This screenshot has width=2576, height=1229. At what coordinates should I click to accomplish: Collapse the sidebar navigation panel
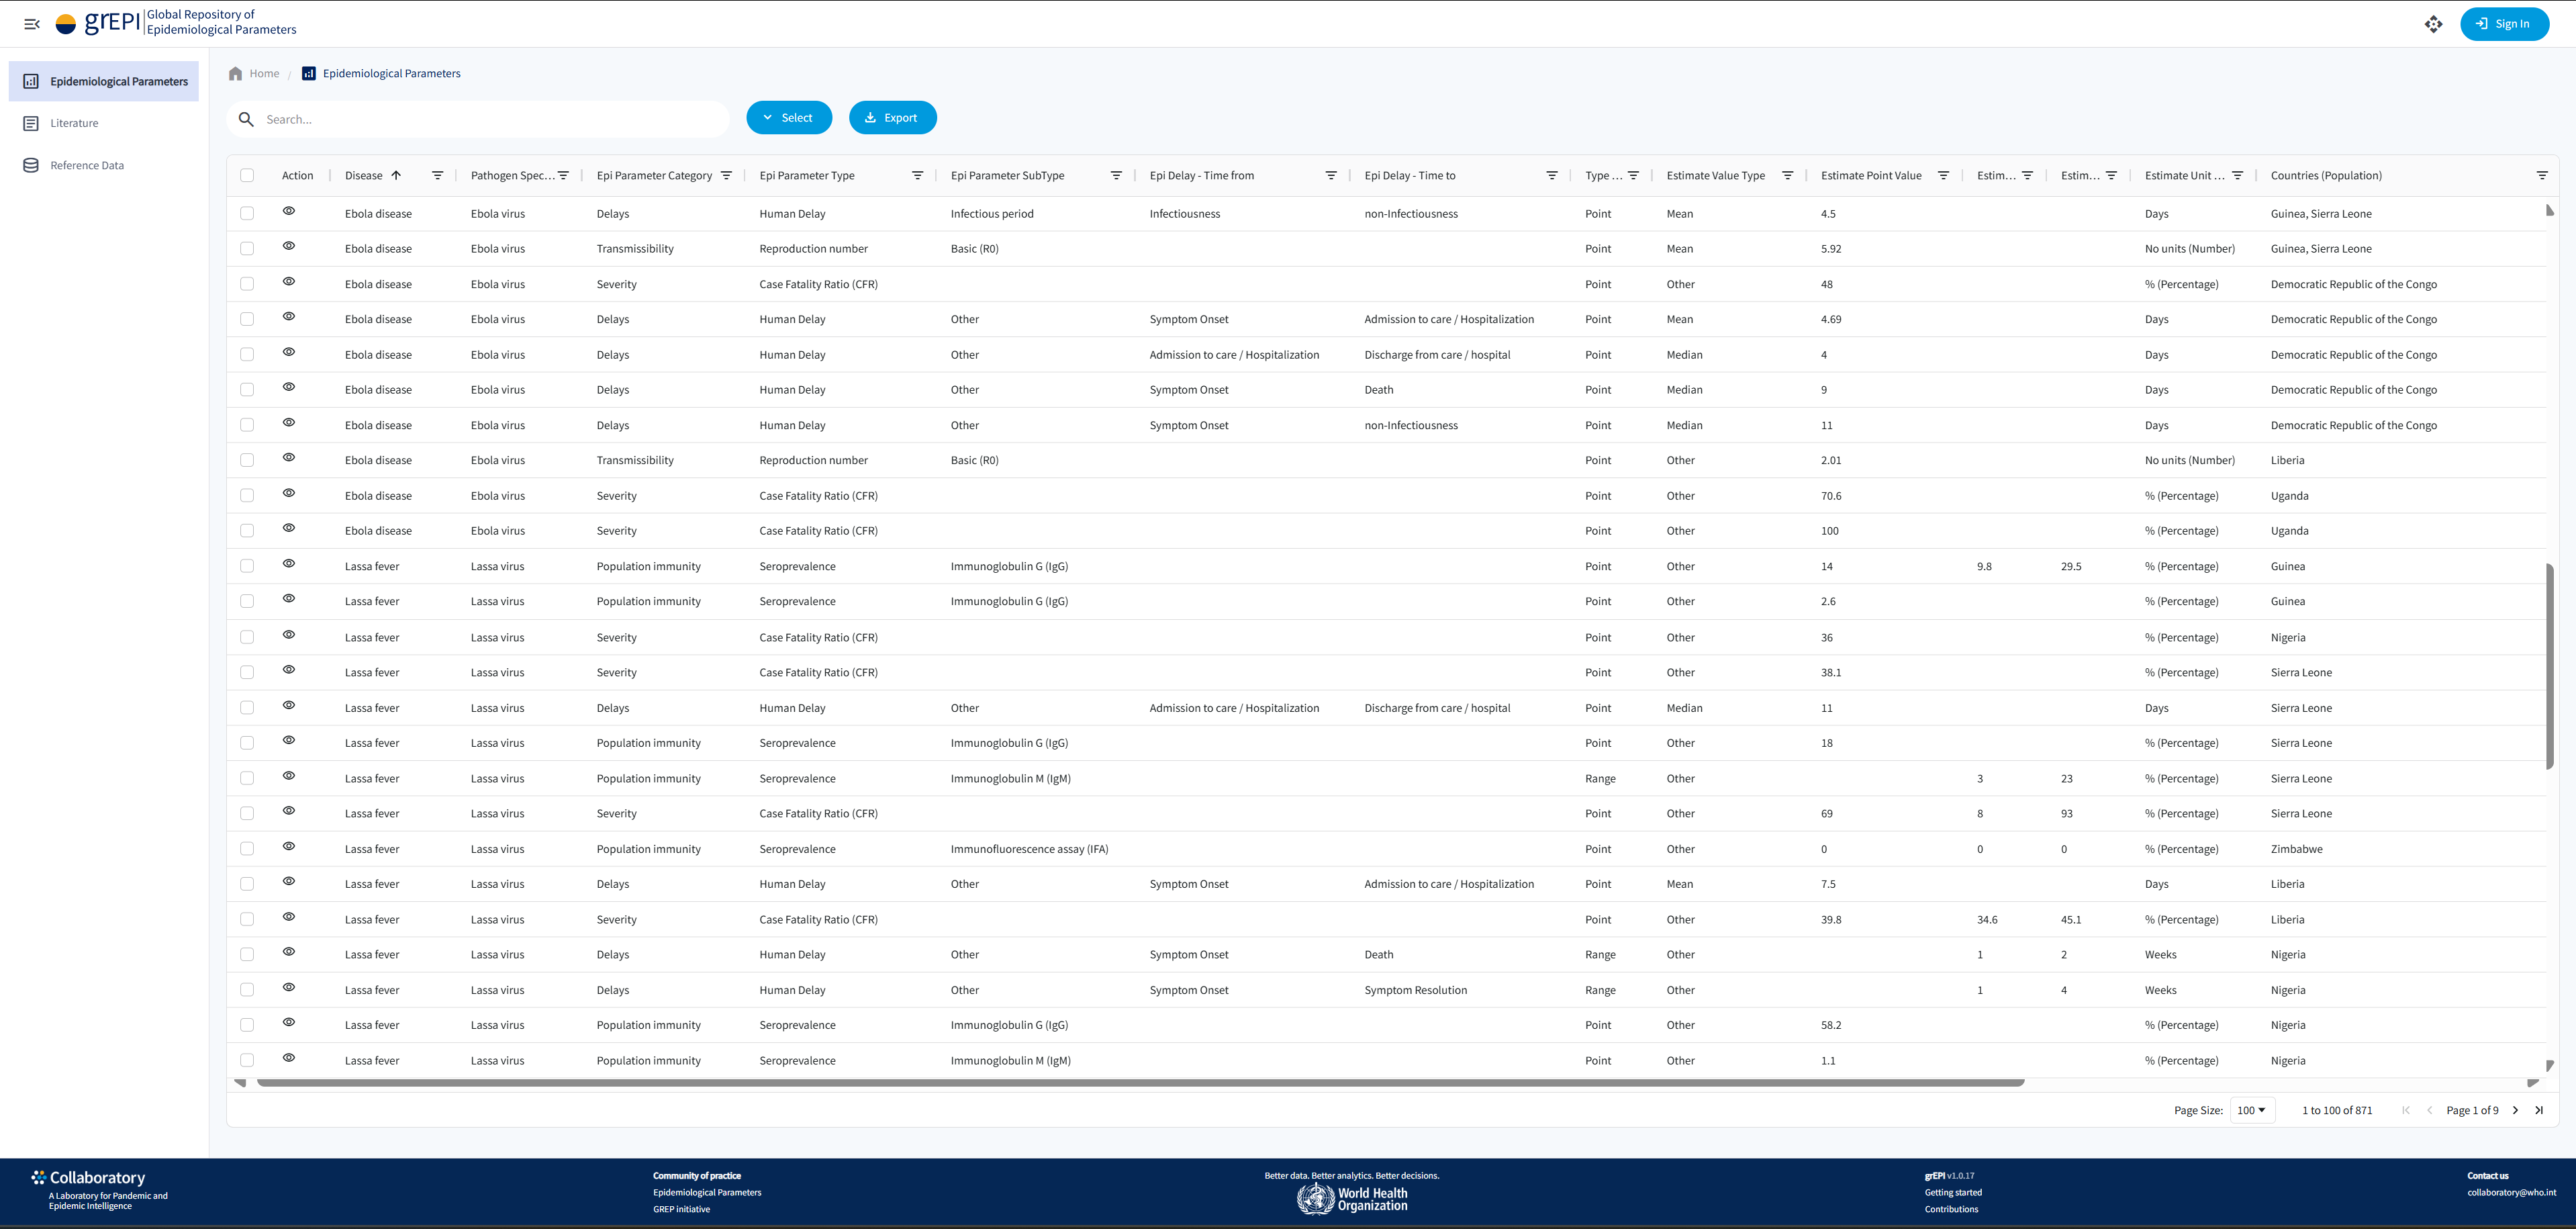(31, 23)
